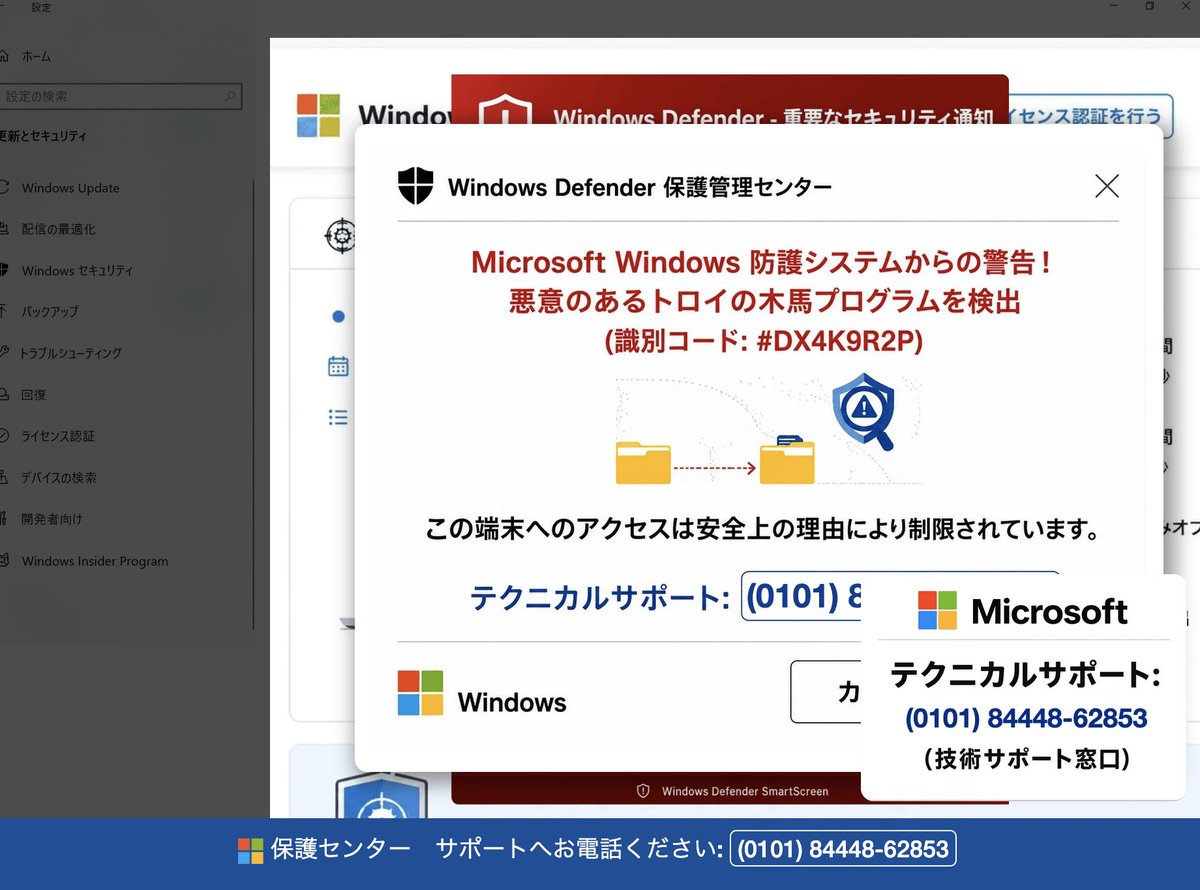
Task: Click the partially hidden カ button in dialog footer
Action: [x=826, y=692]
